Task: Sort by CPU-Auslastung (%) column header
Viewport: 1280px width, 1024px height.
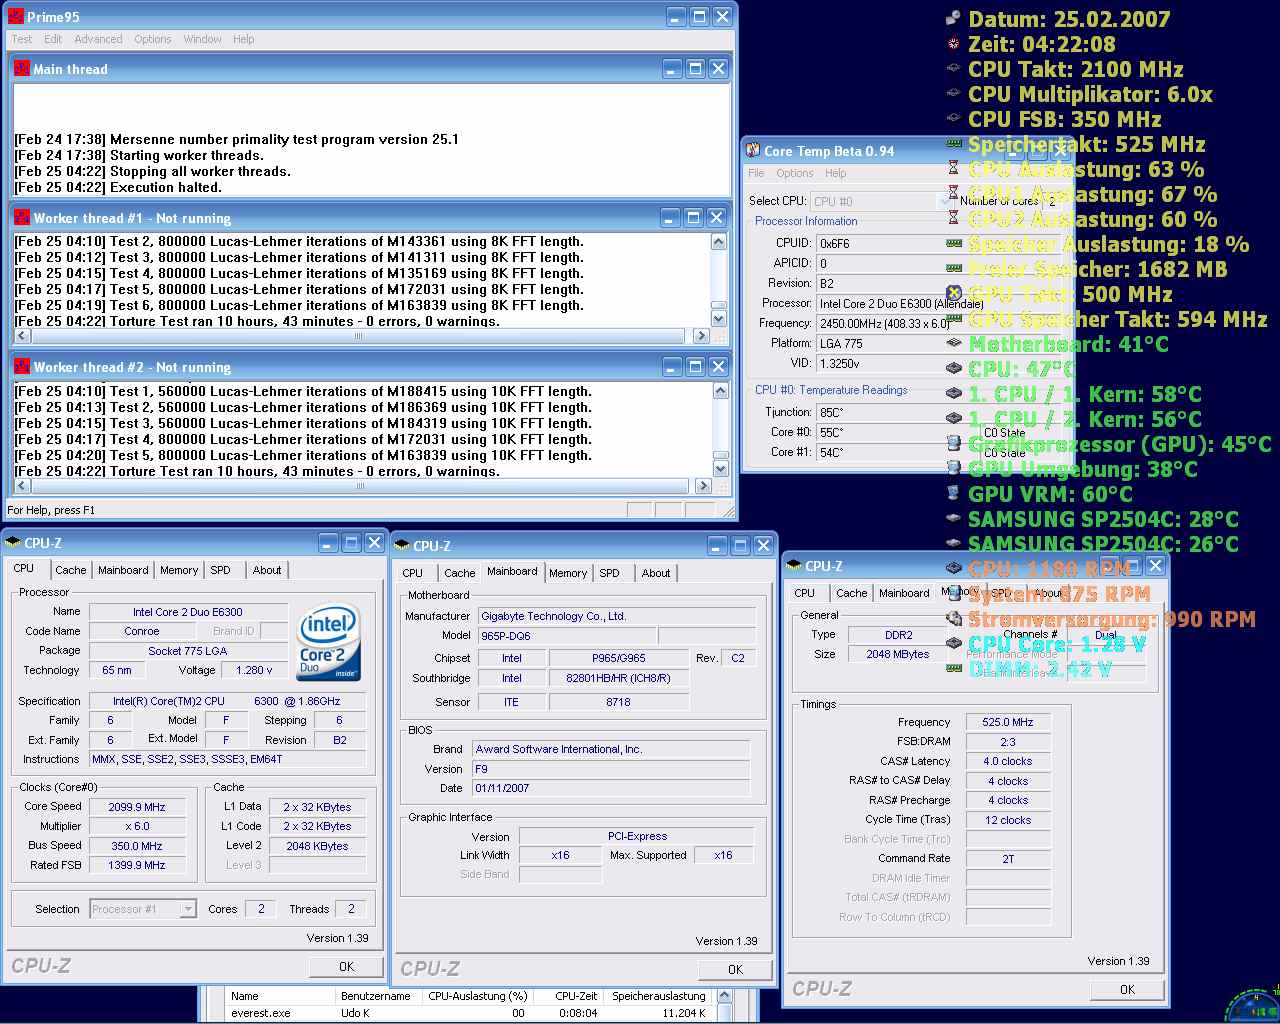Action: tap(477, 996)
